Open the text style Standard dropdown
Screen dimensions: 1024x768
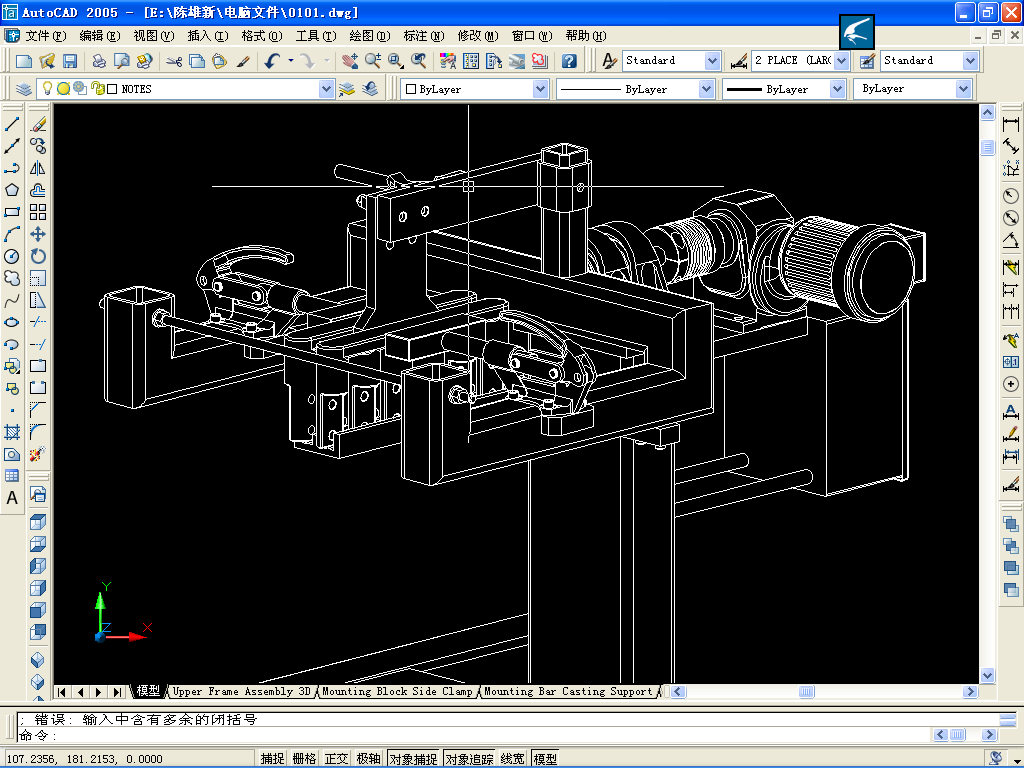coord(712,61)
